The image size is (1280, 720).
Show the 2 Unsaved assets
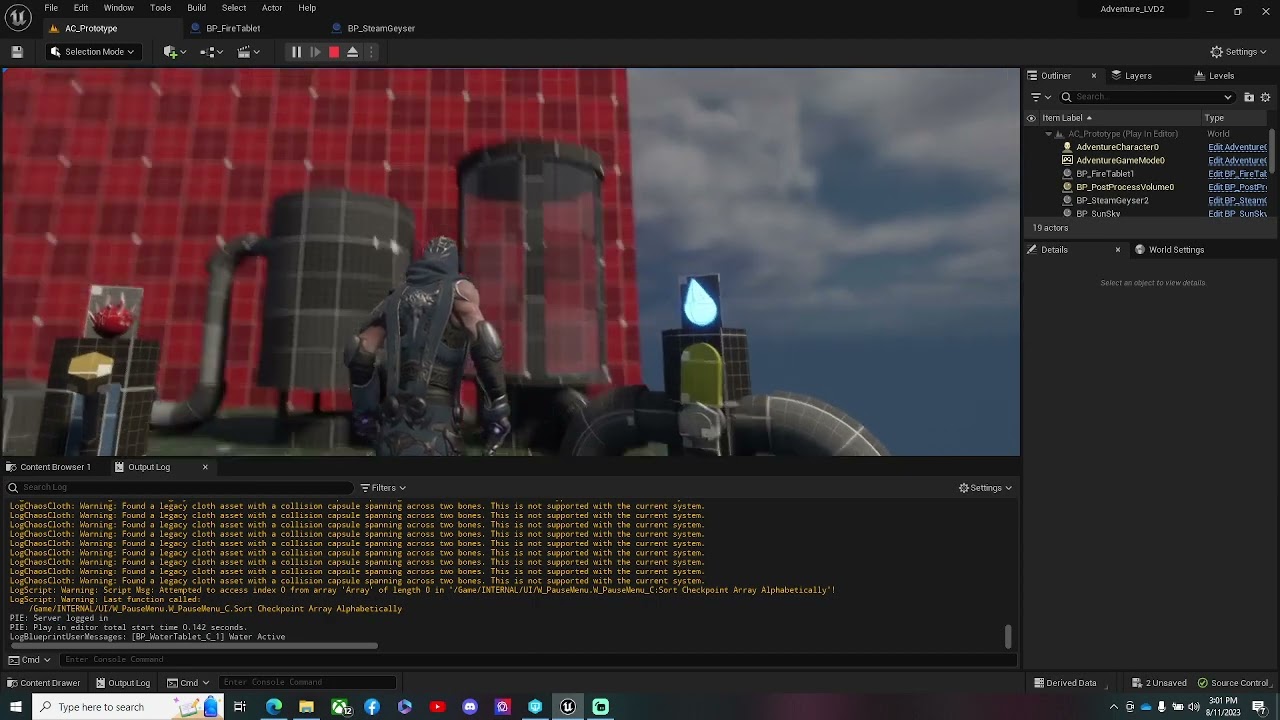pos(1159,683)
